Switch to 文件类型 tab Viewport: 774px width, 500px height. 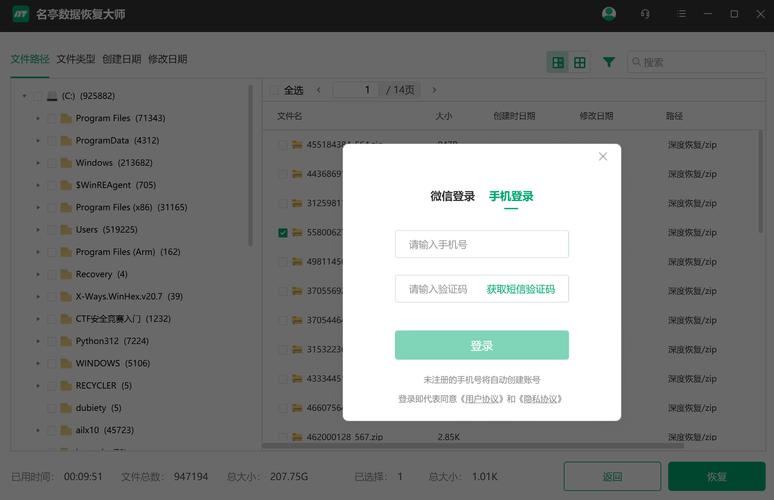[76, 59]
